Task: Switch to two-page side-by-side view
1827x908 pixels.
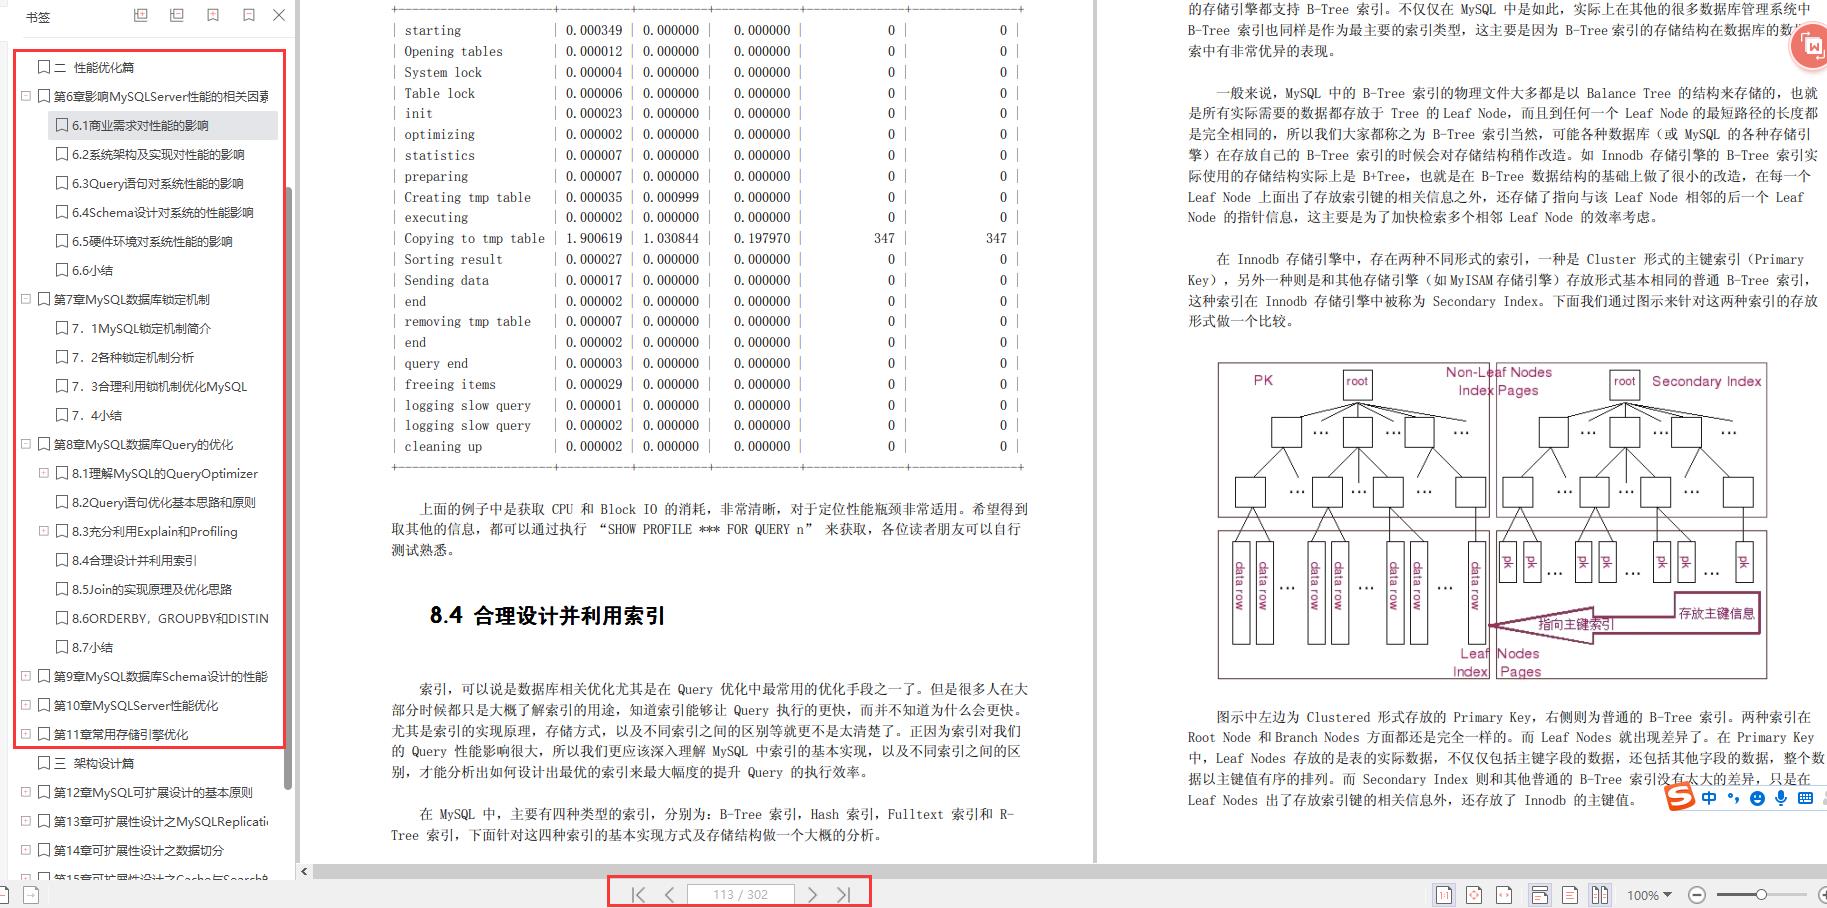Action: (1600, 895)
